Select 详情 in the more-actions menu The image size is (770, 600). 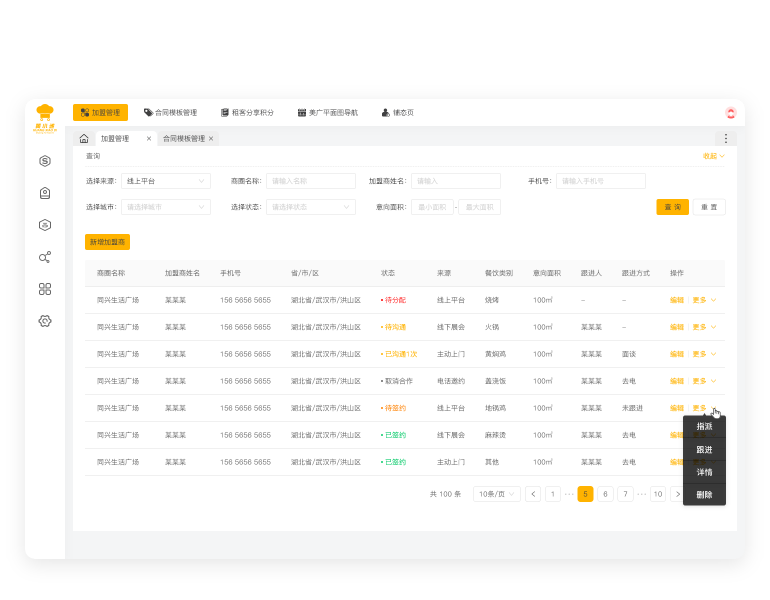pyautogui.click(x=704, y=472)
